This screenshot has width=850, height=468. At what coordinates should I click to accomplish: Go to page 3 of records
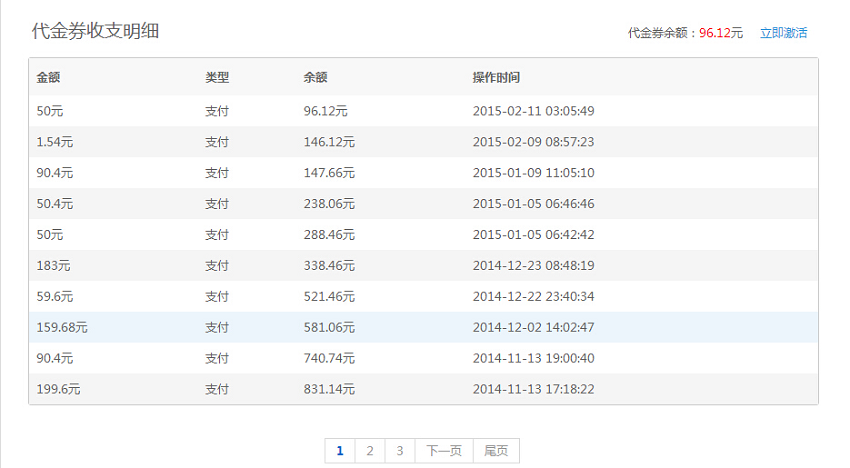point(400,451)
